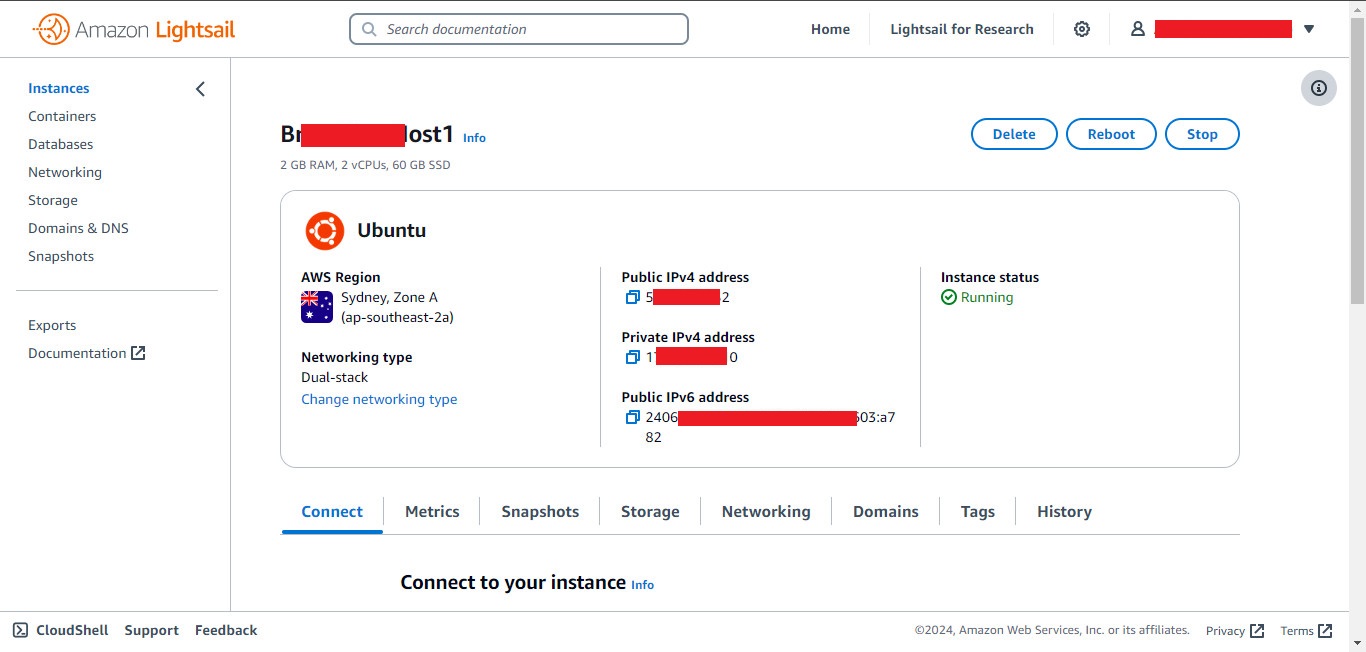The height and width of the screenshot is (652, 1366).
Task: Click the Ubuntu blueprint icon
Action: pyautogui.click(x=324, y=229)
